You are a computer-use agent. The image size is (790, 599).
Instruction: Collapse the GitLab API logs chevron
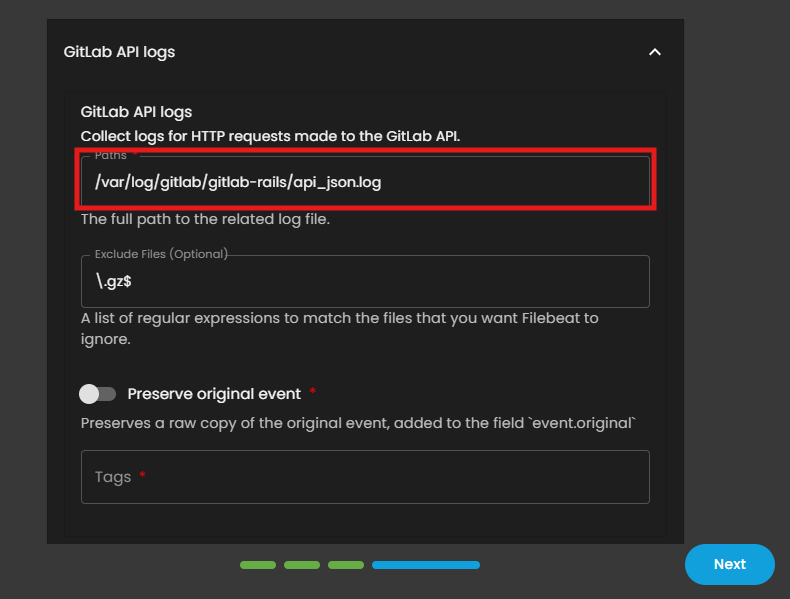[x=655, y=52]
